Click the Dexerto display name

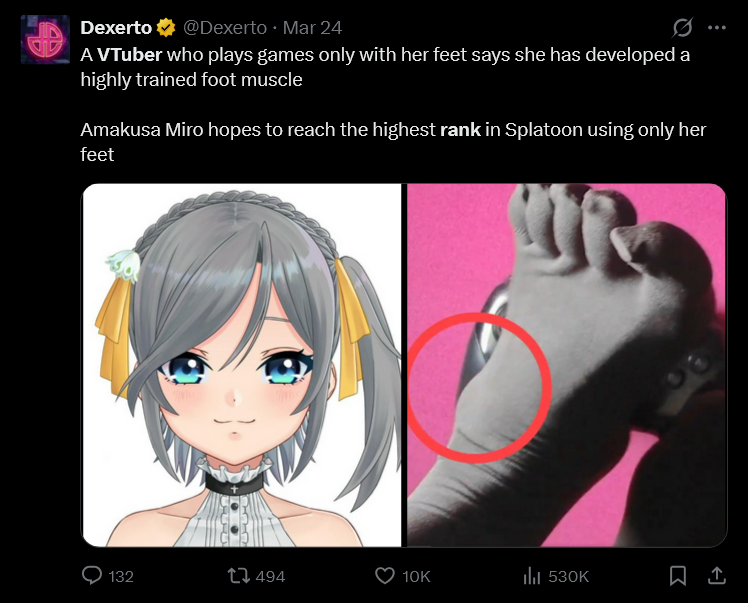116,28
